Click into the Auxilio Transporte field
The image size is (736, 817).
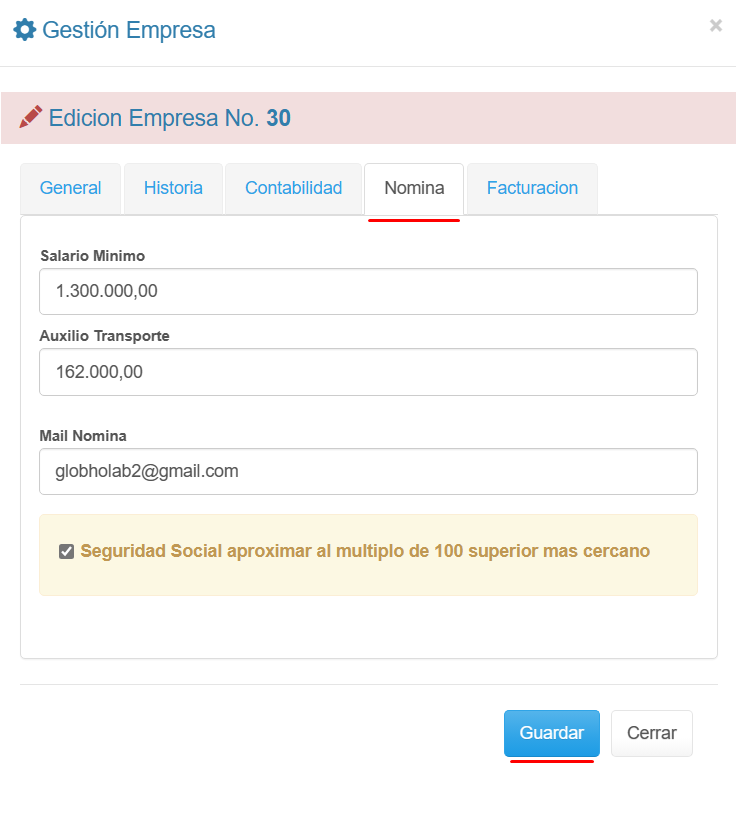coord(368,372)
